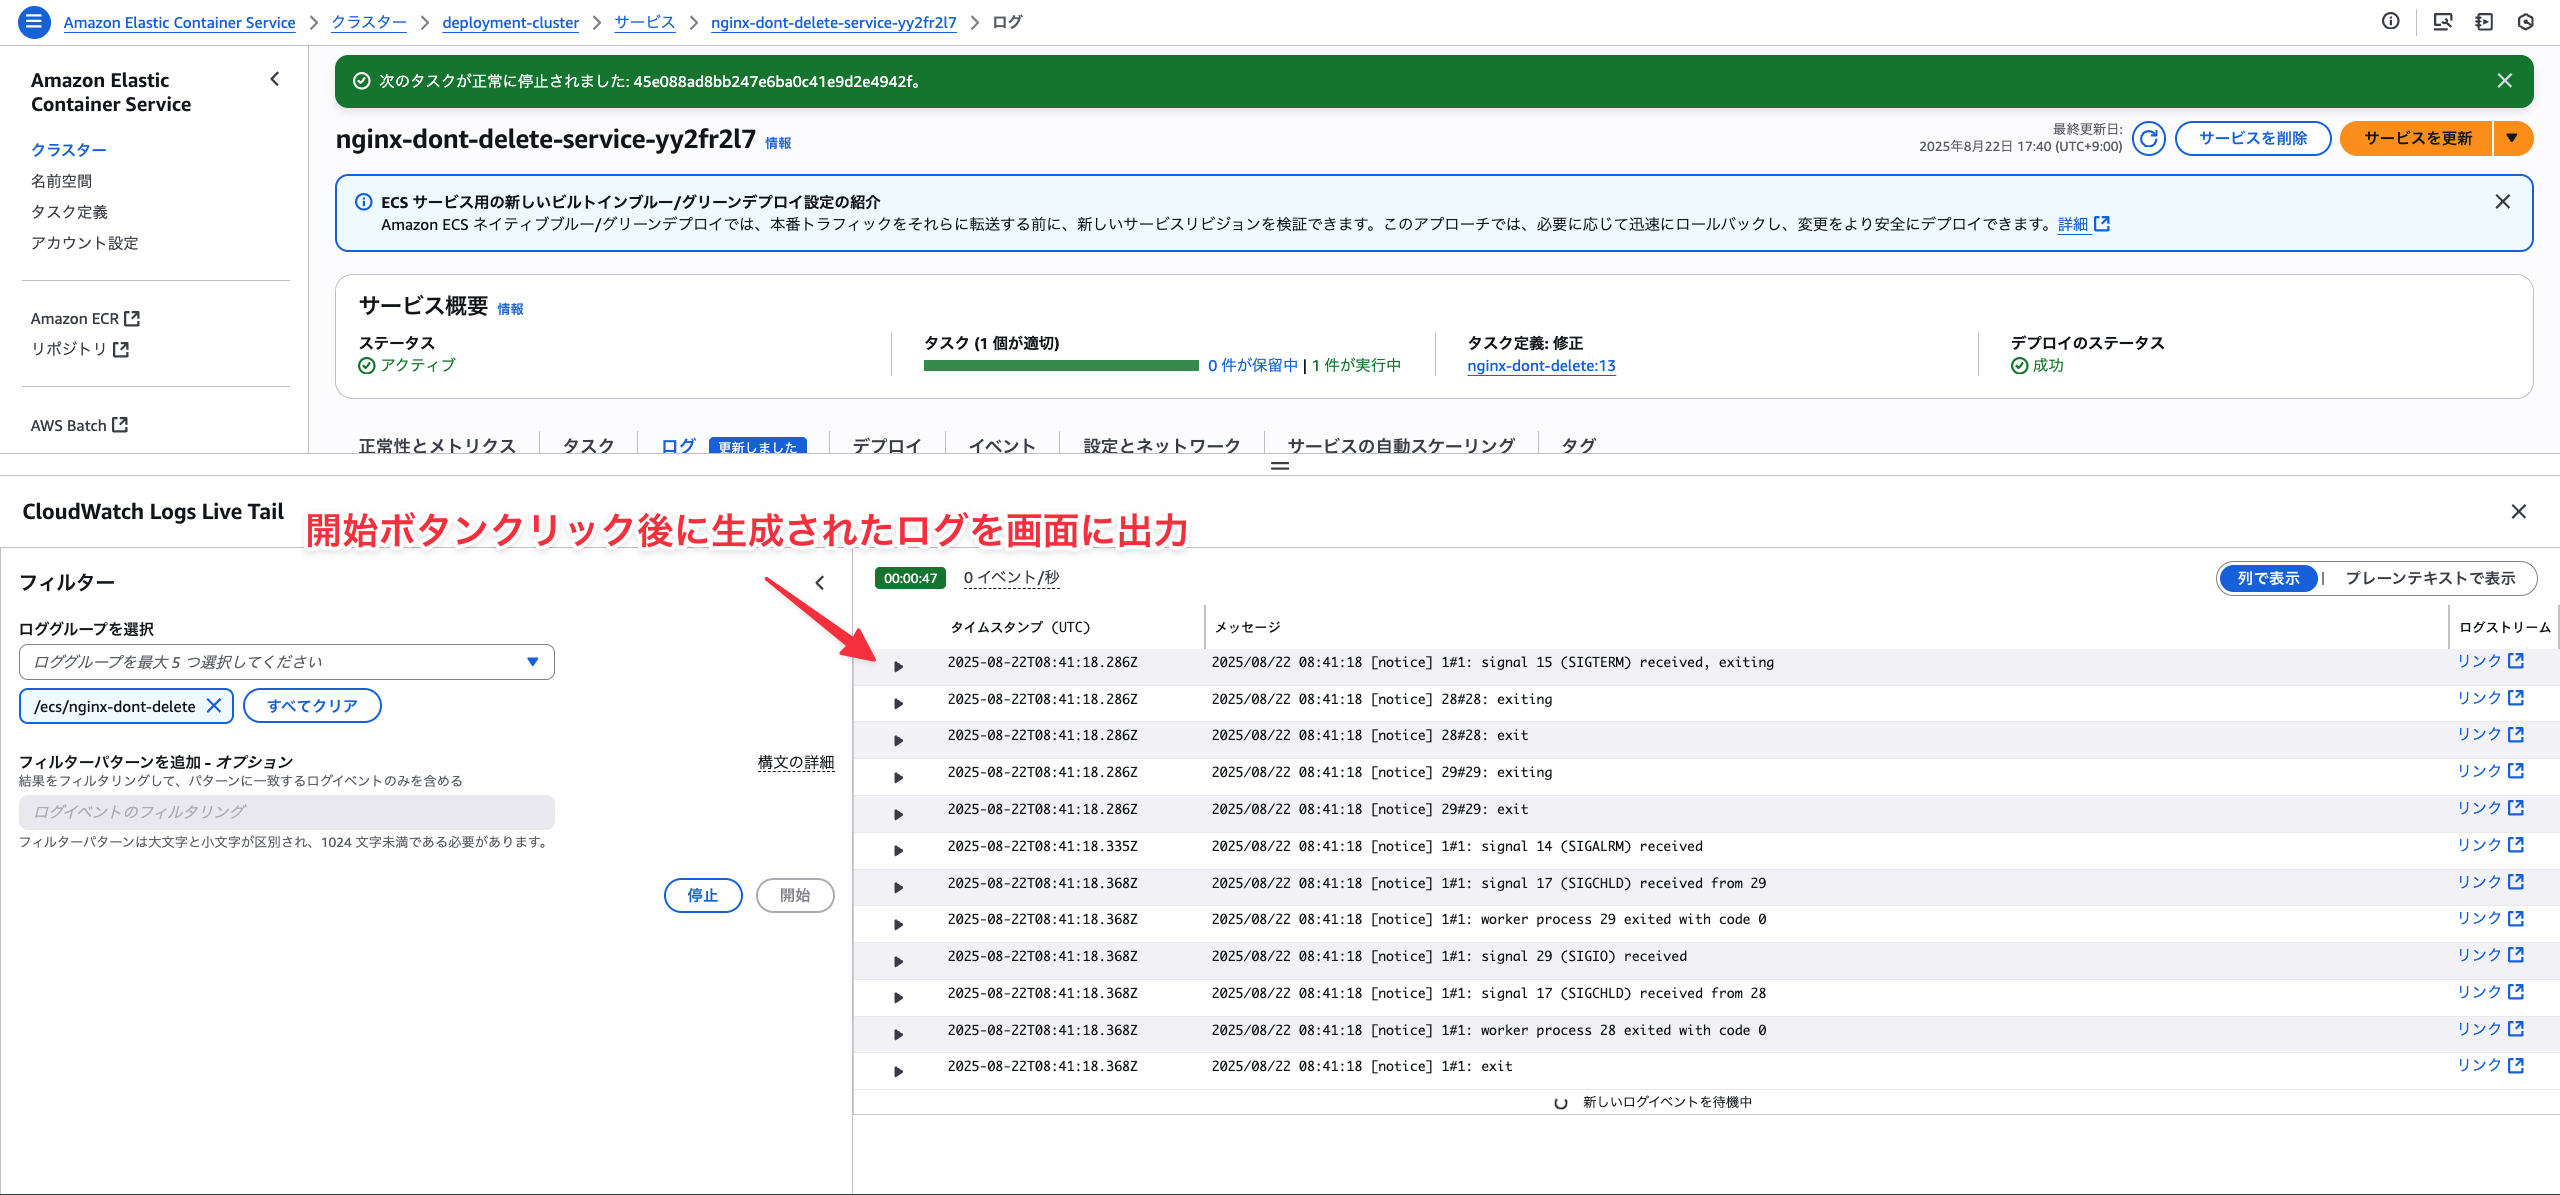This screenshot has height=1195, width=2560.
Task: Switch to サービスの自動スケーリング tab
Action: click(x=1401, y=445)
